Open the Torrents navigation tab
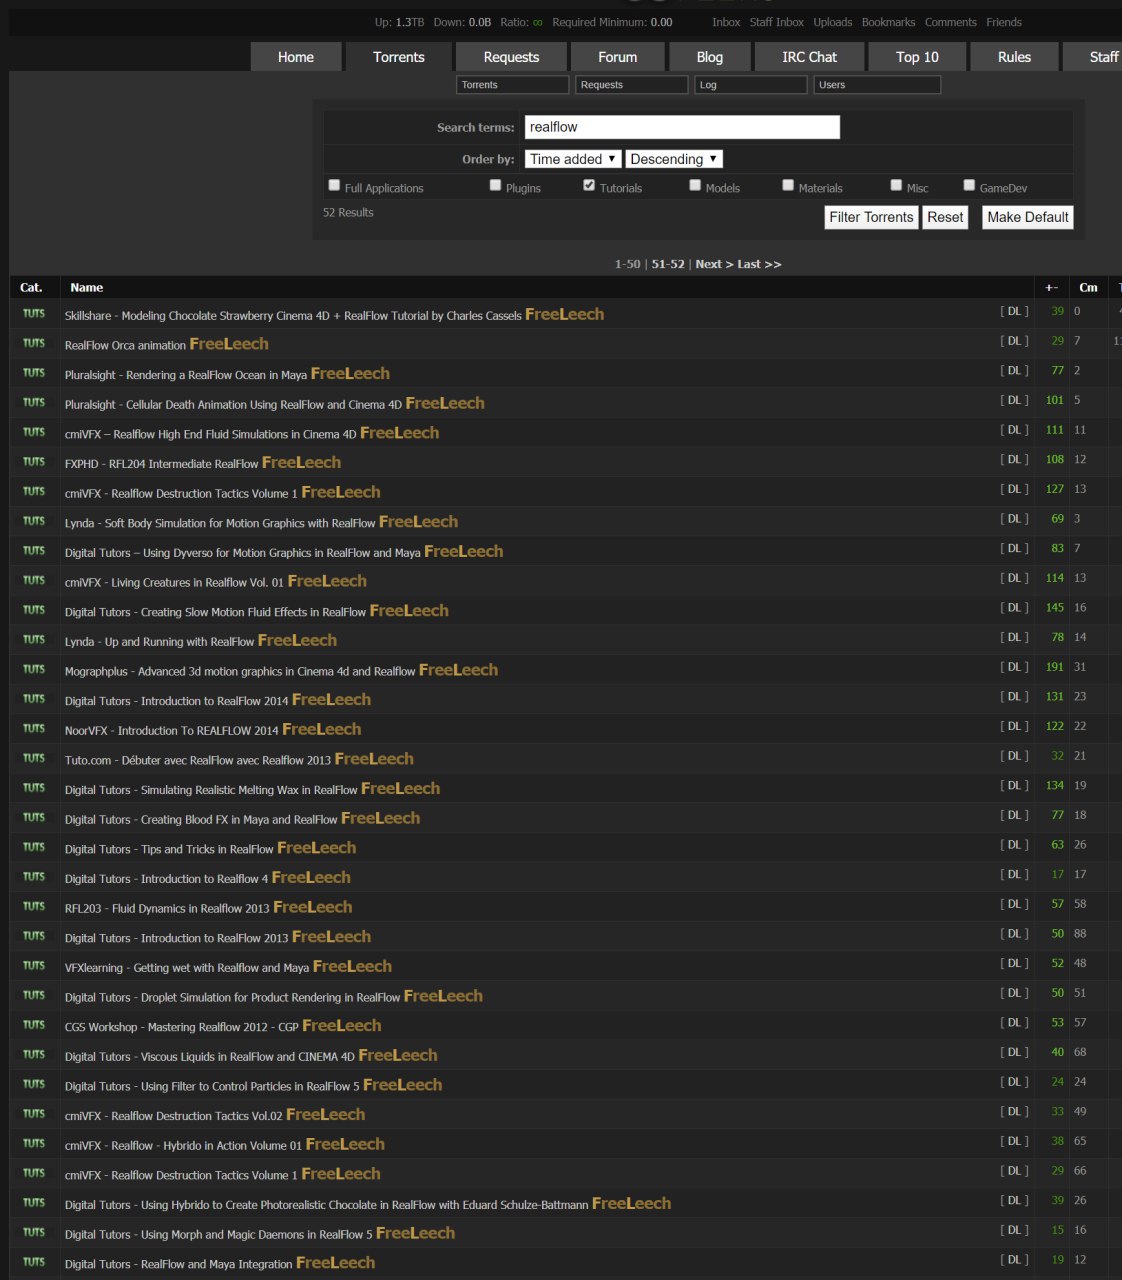1122x1280 pixels. [x=399, y=57]
